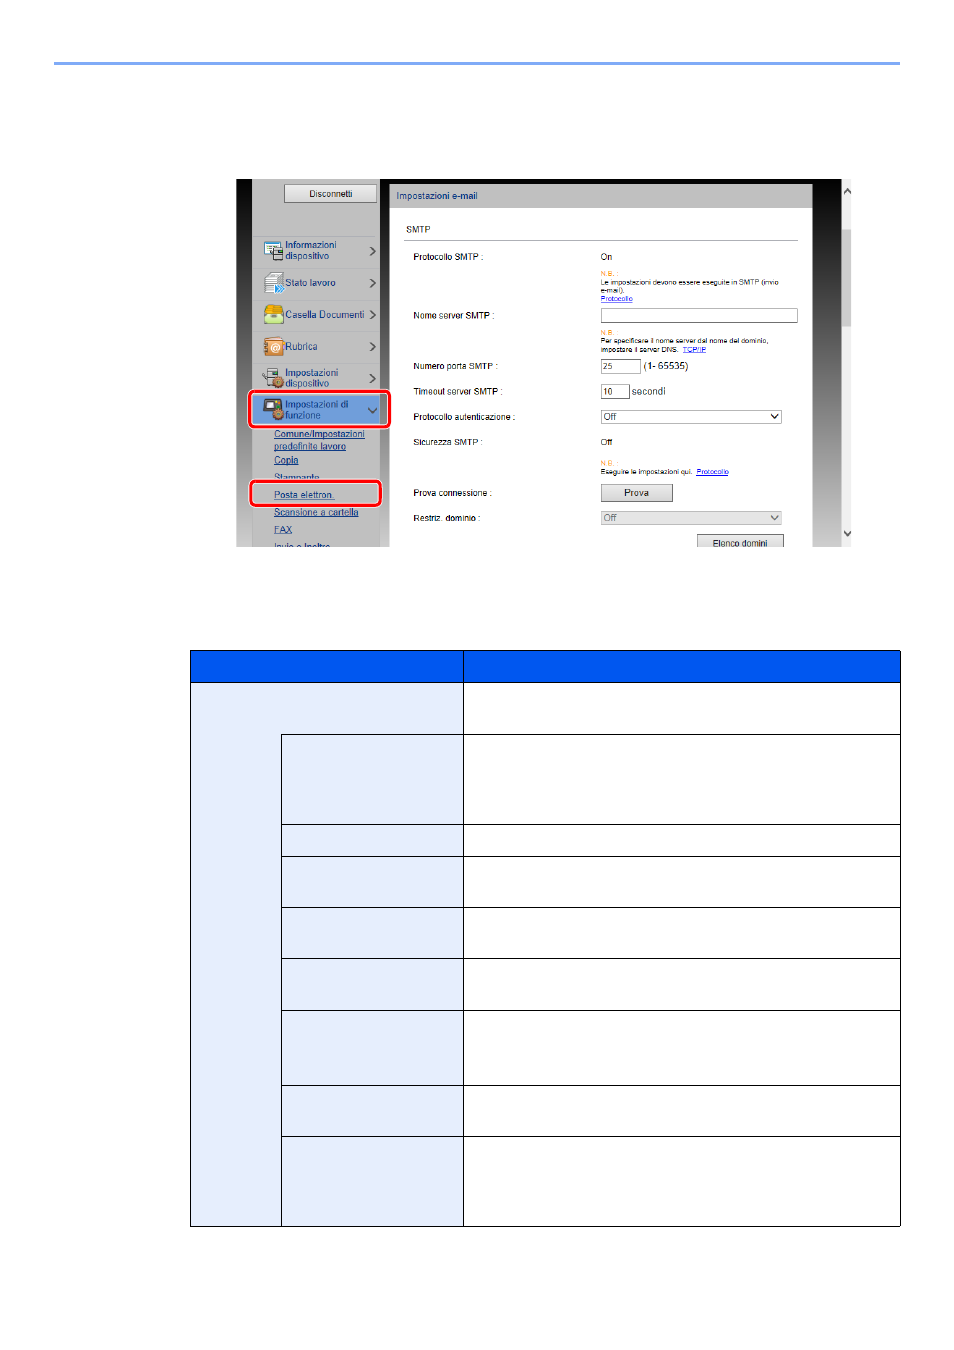
Task: Open the Impostazioni dispositivo menu label
Action: click(x=312, y=378)
